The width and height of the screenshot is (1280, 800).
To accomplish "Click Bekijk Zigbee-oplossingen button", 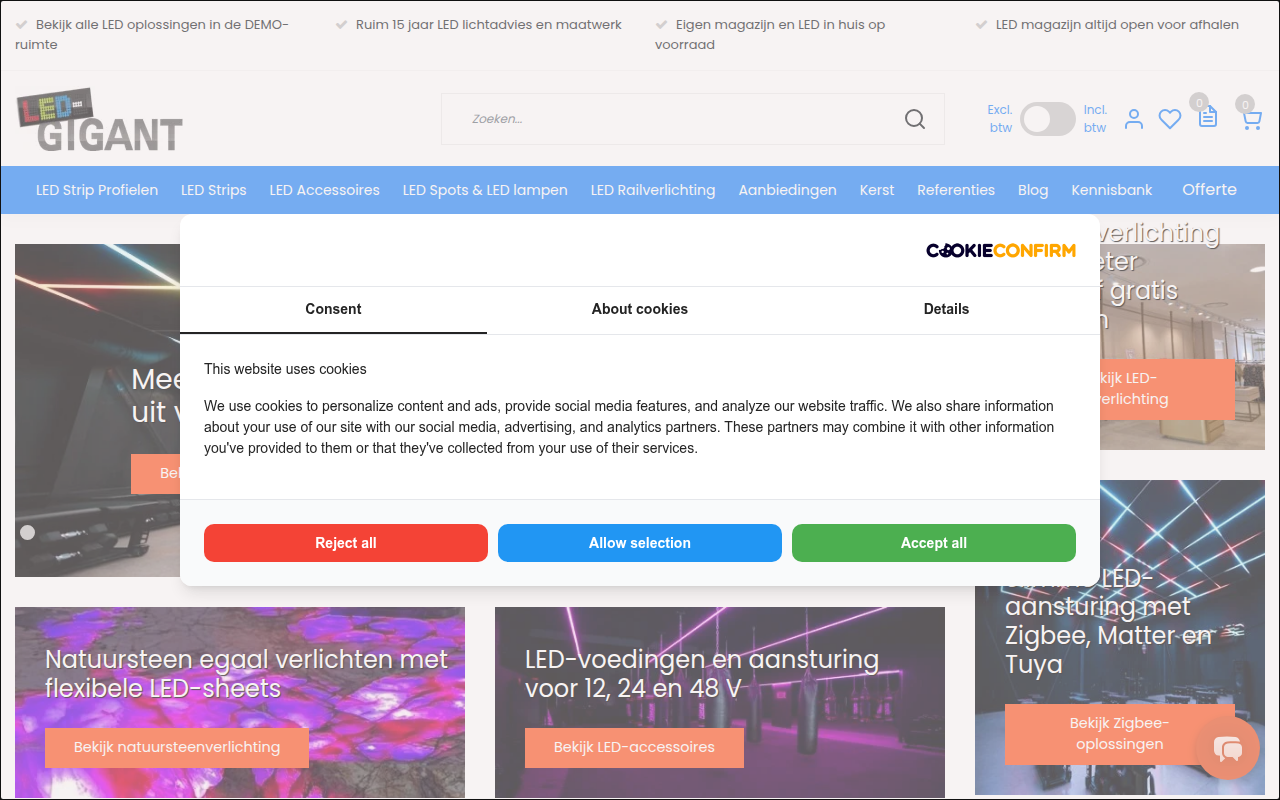I will pos(1119,734).
